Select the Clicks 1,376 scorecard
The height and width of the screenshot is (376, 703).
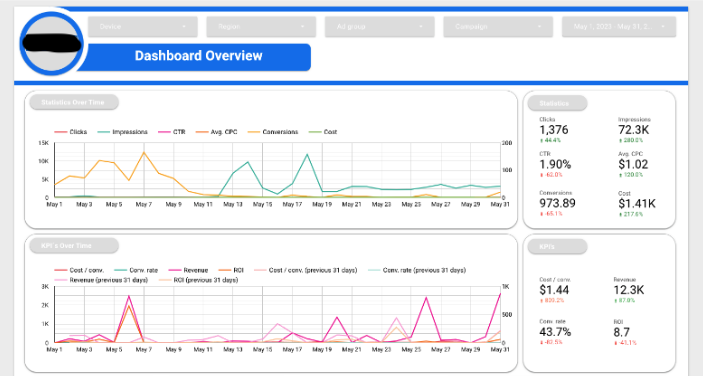(x=554, y=130)
